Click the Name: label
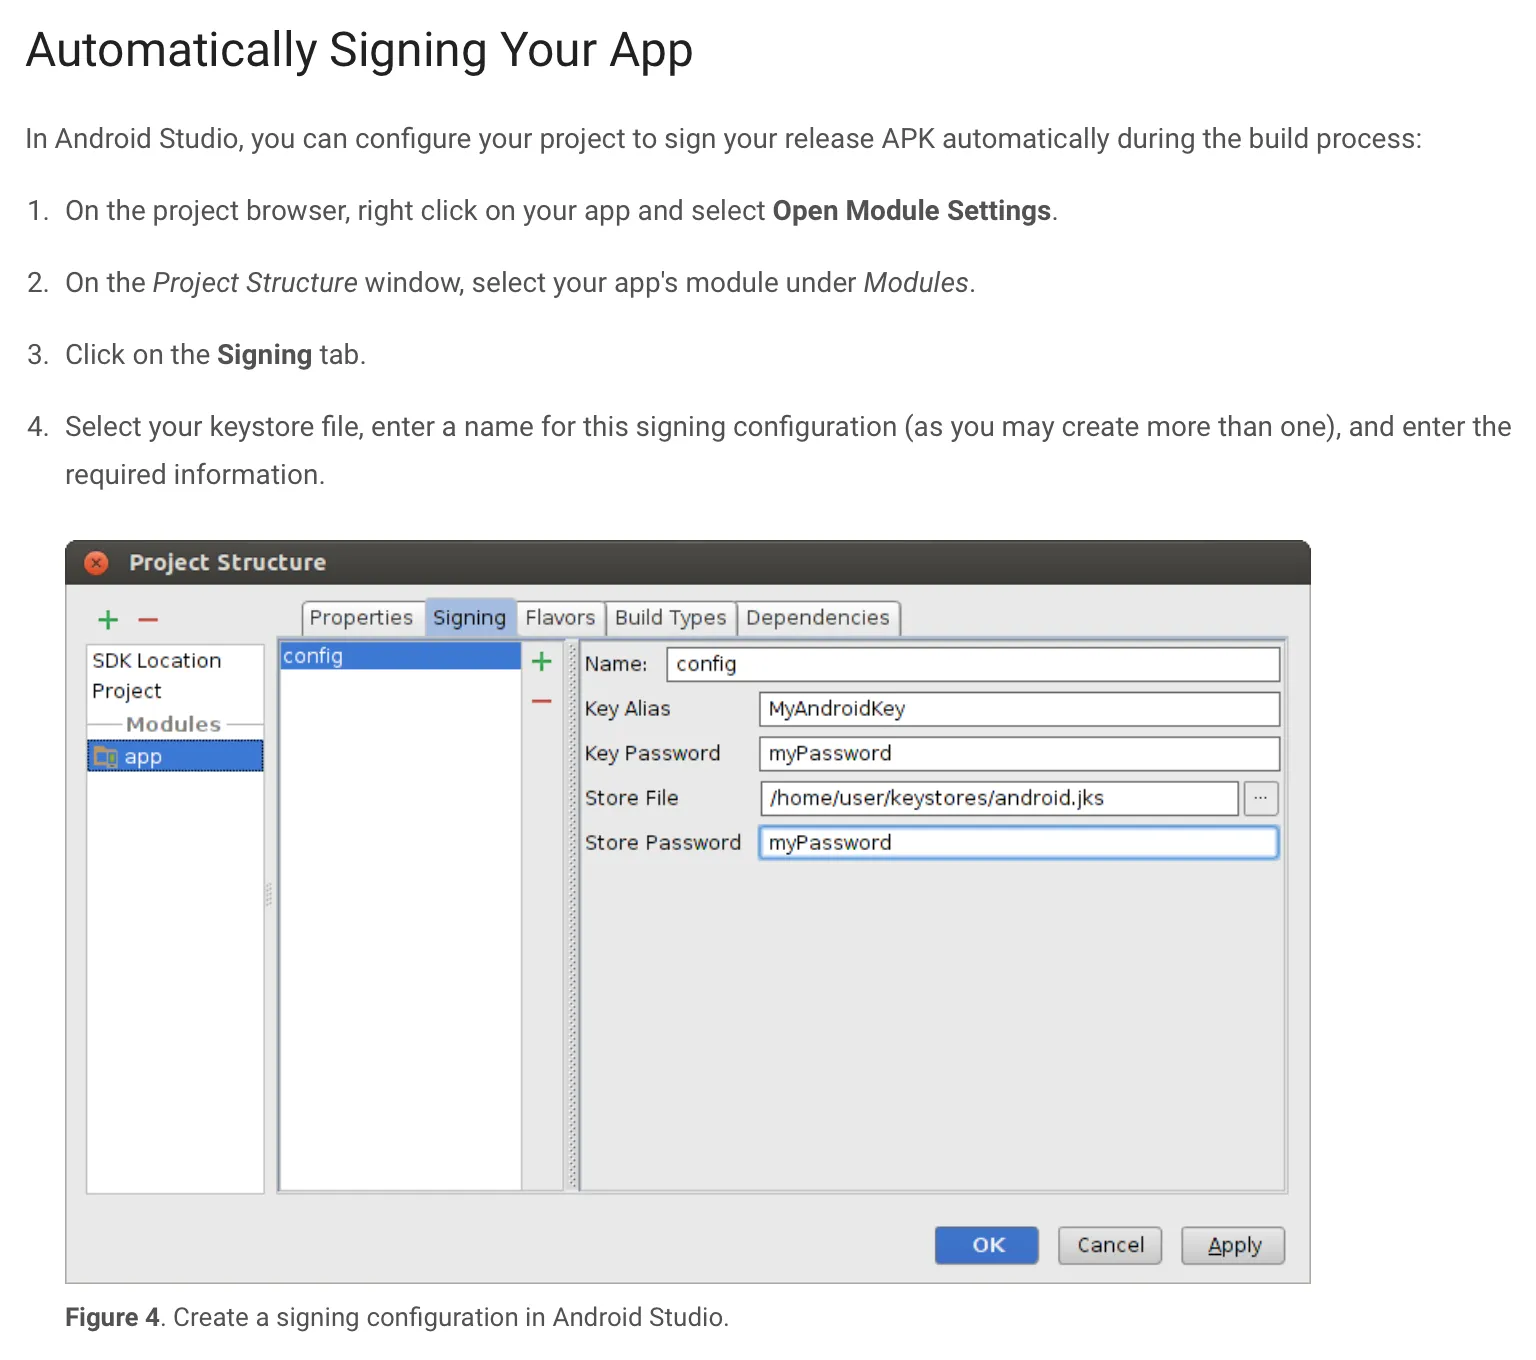Viewport: 1536px width, 1360px height. (x=616, y=664)
